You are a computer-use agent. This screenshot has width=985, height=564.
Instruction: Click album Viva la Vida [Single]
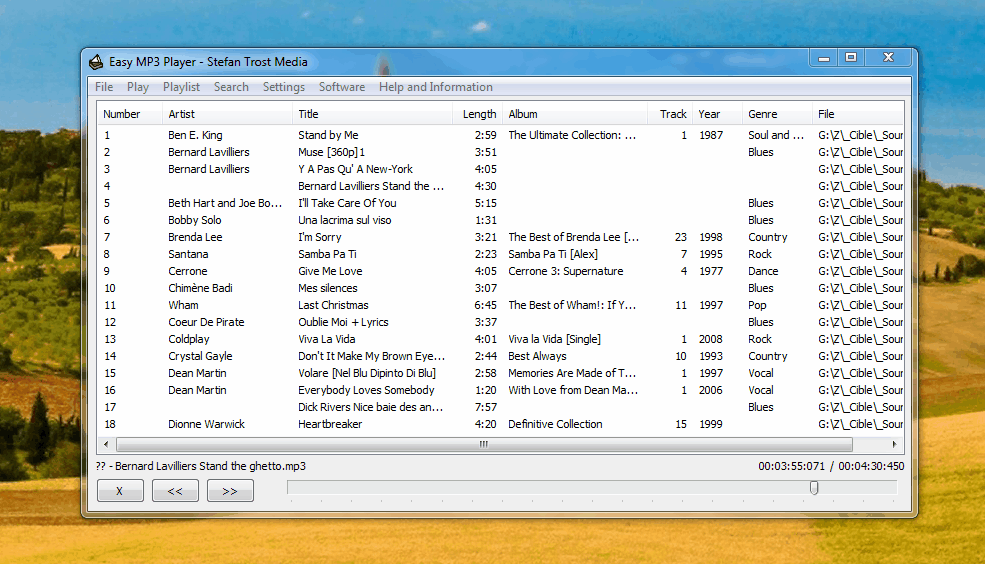pyautogui.click(x=554, y=339)
